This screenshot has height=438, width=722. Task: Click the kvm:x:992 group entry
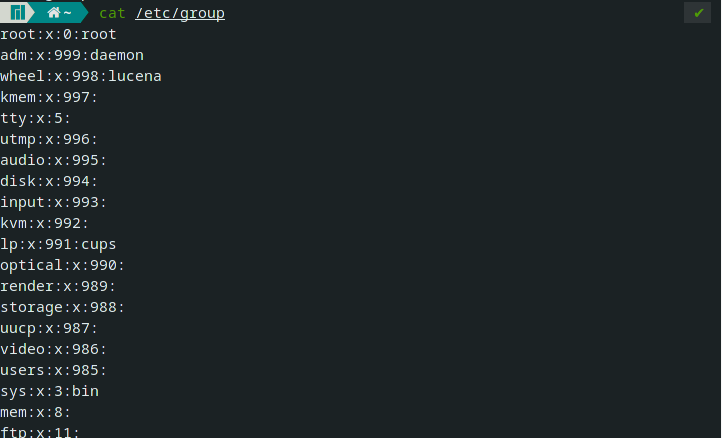[x=45, y=223]
